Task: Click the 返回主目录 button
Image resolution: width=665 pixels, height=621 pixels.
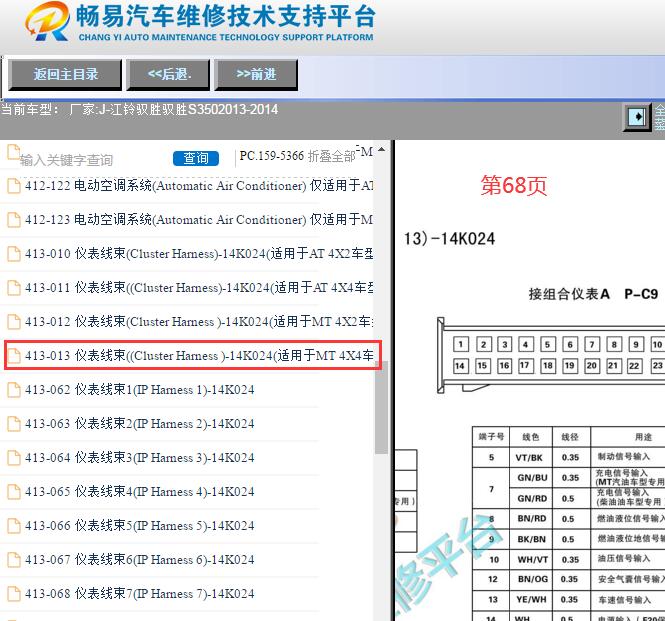Action: (65, 75)
